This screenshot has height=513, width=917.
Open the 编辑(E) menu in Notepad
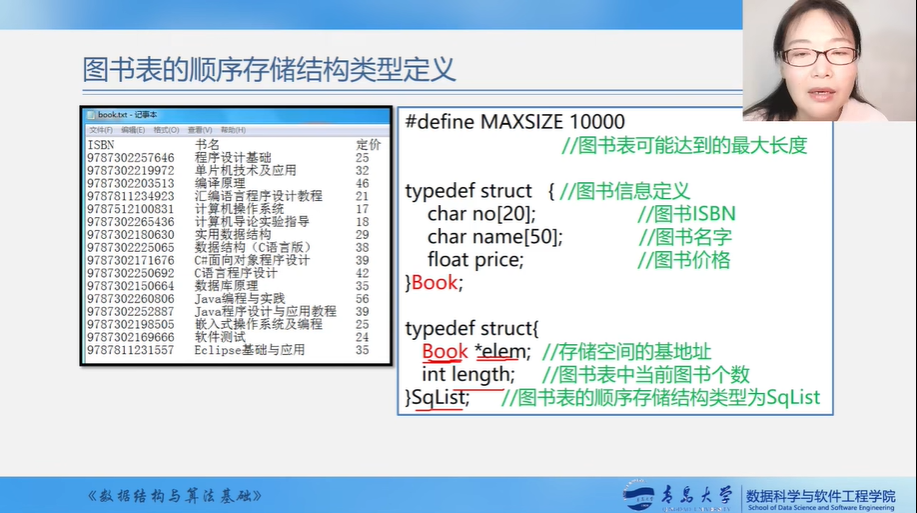pos(133,130)
